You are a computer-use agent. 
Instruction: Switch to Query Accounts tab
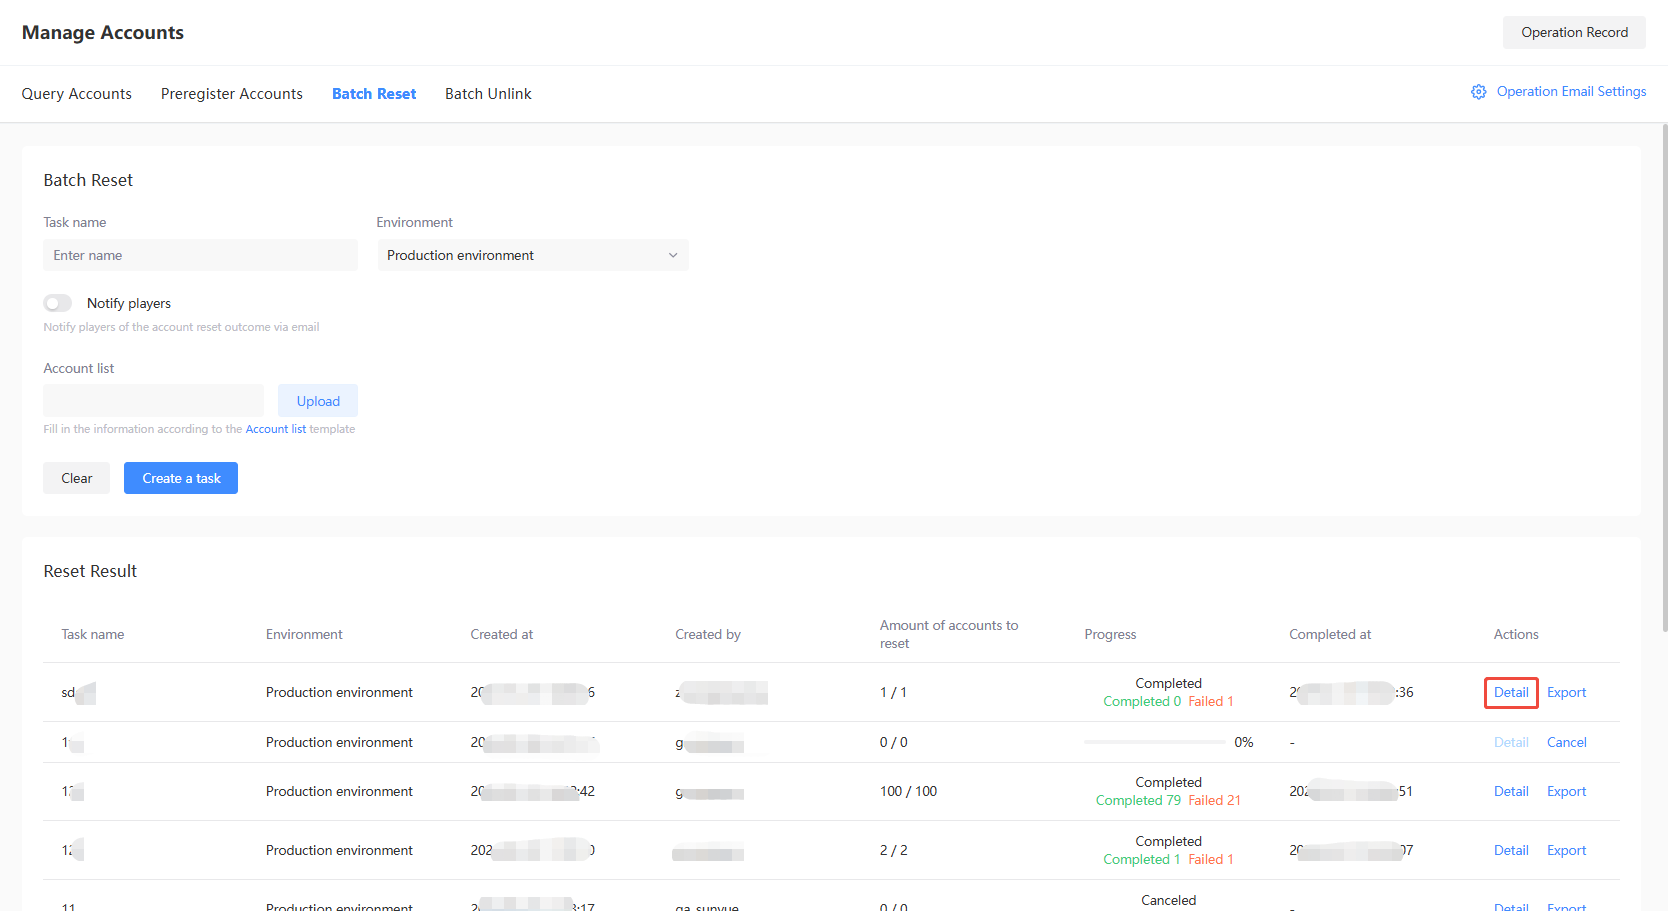point(77,94)
